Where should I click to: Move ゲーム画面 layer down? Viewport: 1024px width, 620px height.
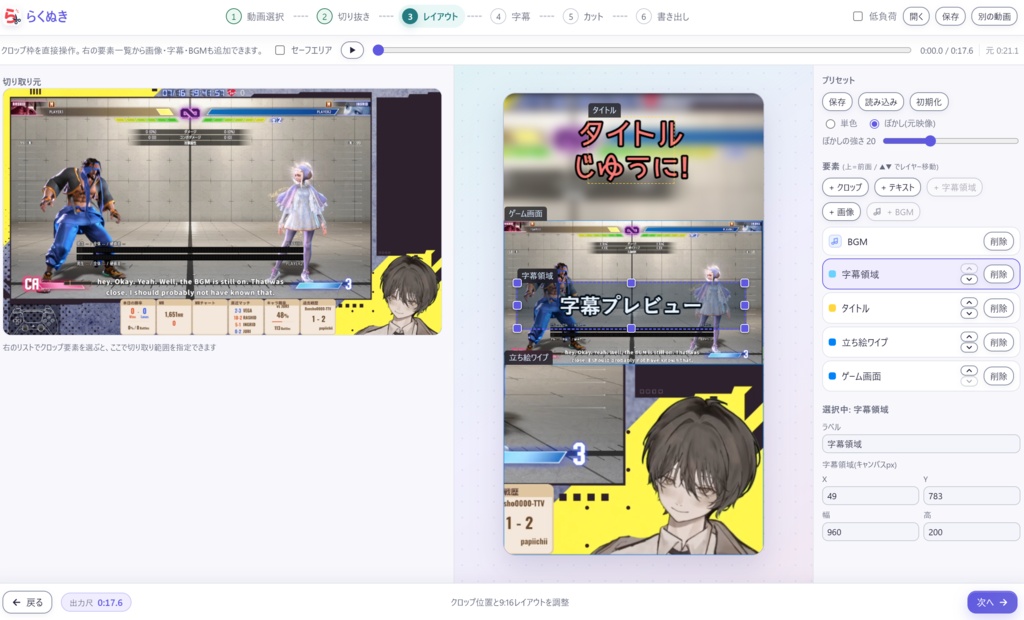tap(969, 382)
